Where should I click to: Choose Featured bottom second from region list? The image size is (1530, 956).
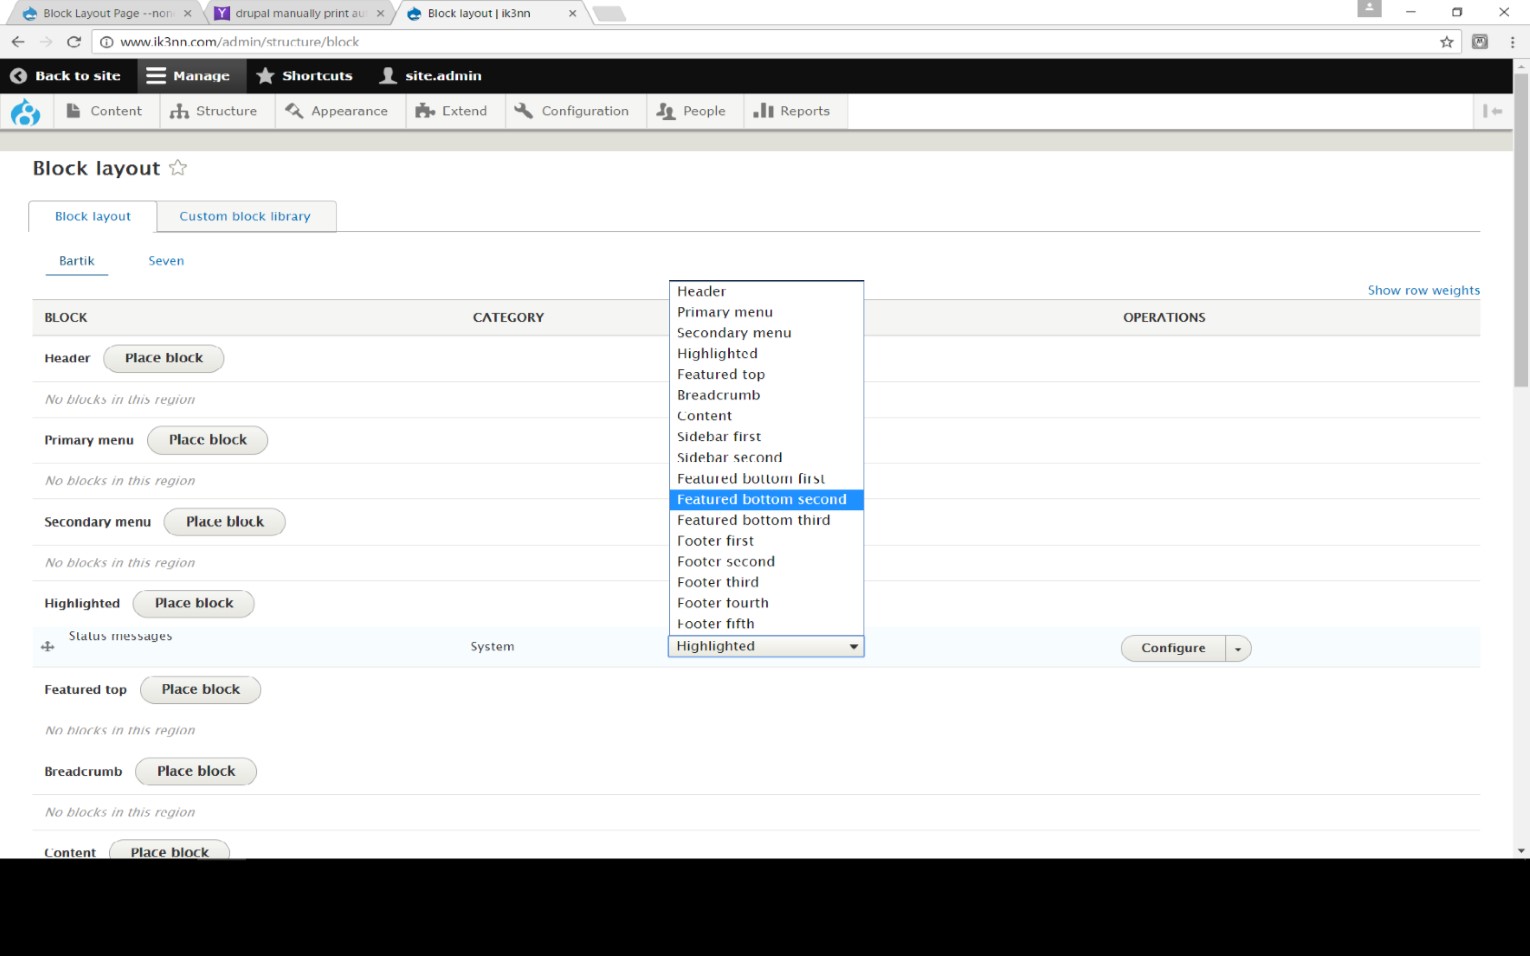(x=766, y=499)
